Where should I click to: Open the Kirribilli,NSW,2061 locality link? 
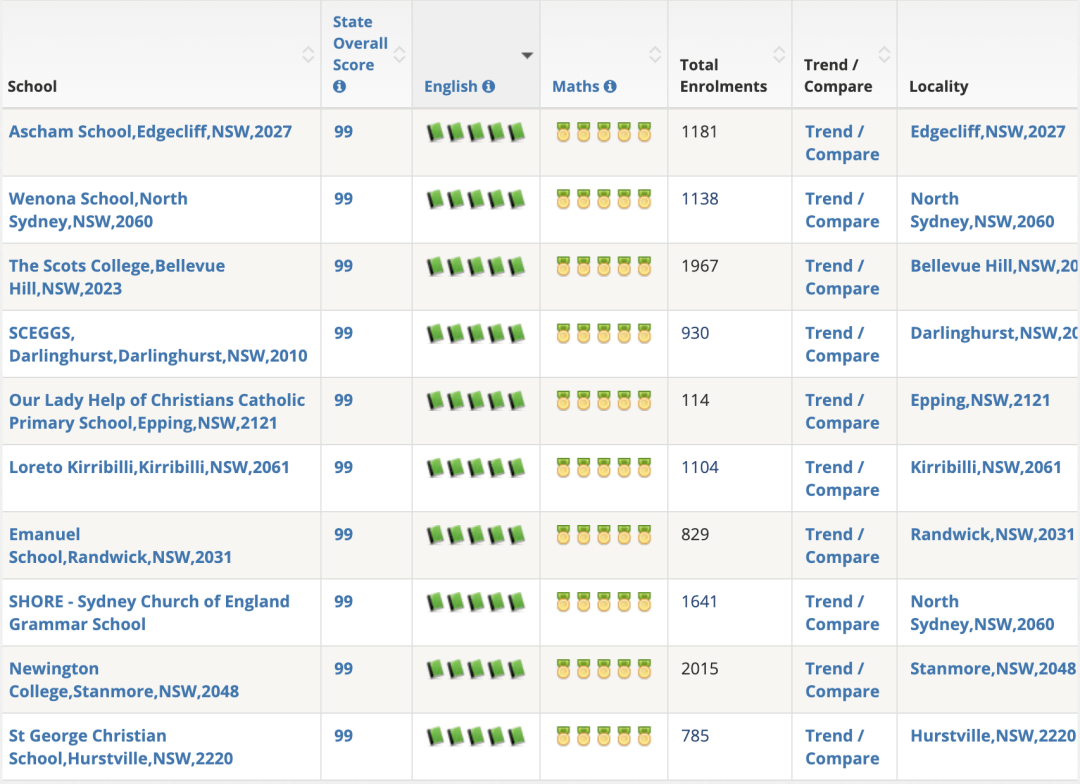click(x=986, y=467)
